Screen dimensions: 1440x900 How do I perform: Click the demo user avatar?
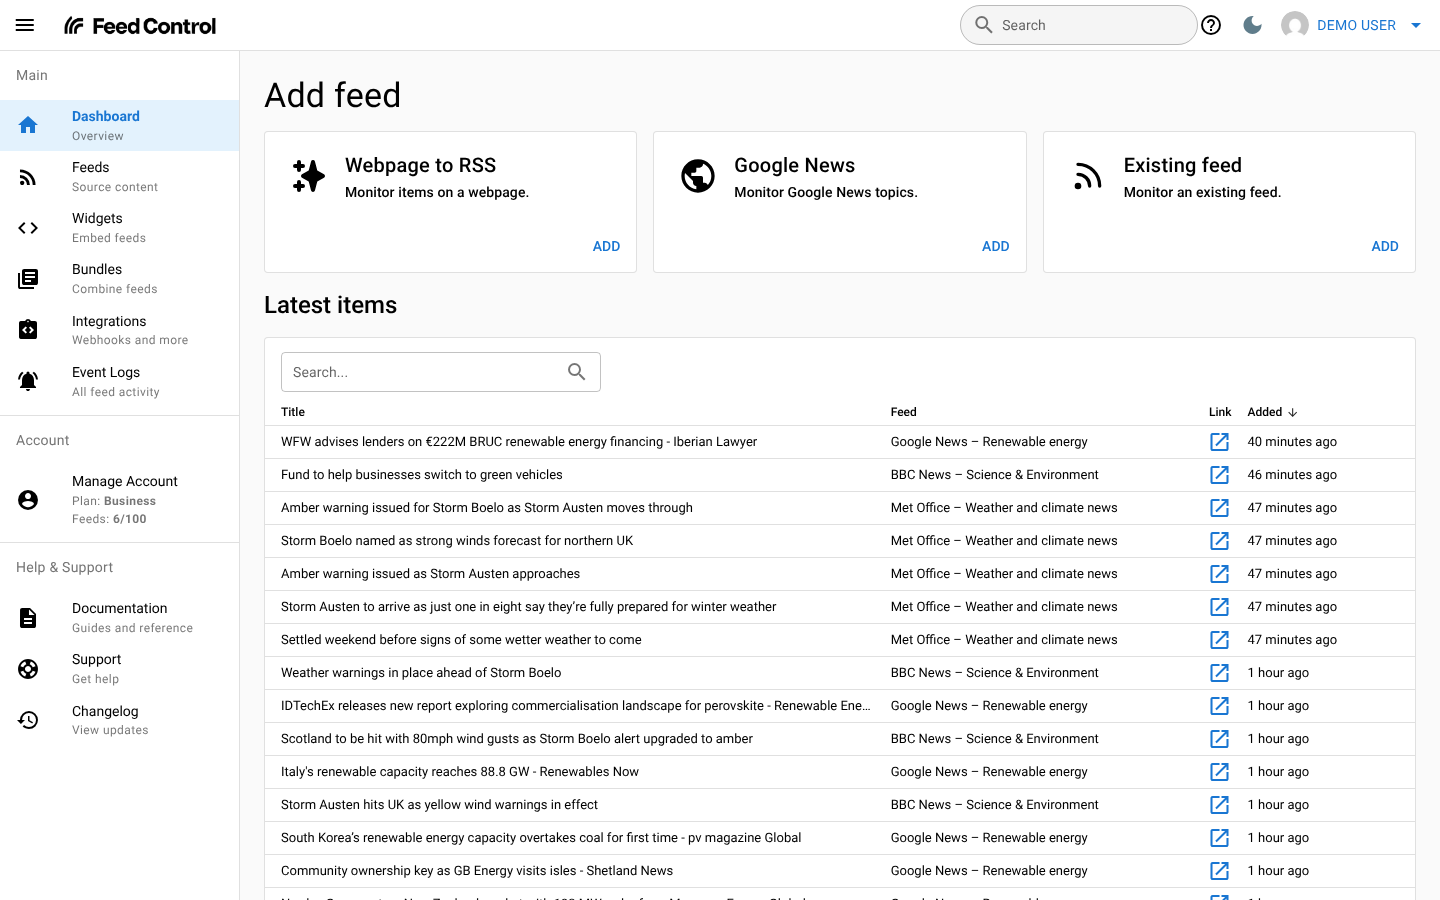coord(1295,25)
